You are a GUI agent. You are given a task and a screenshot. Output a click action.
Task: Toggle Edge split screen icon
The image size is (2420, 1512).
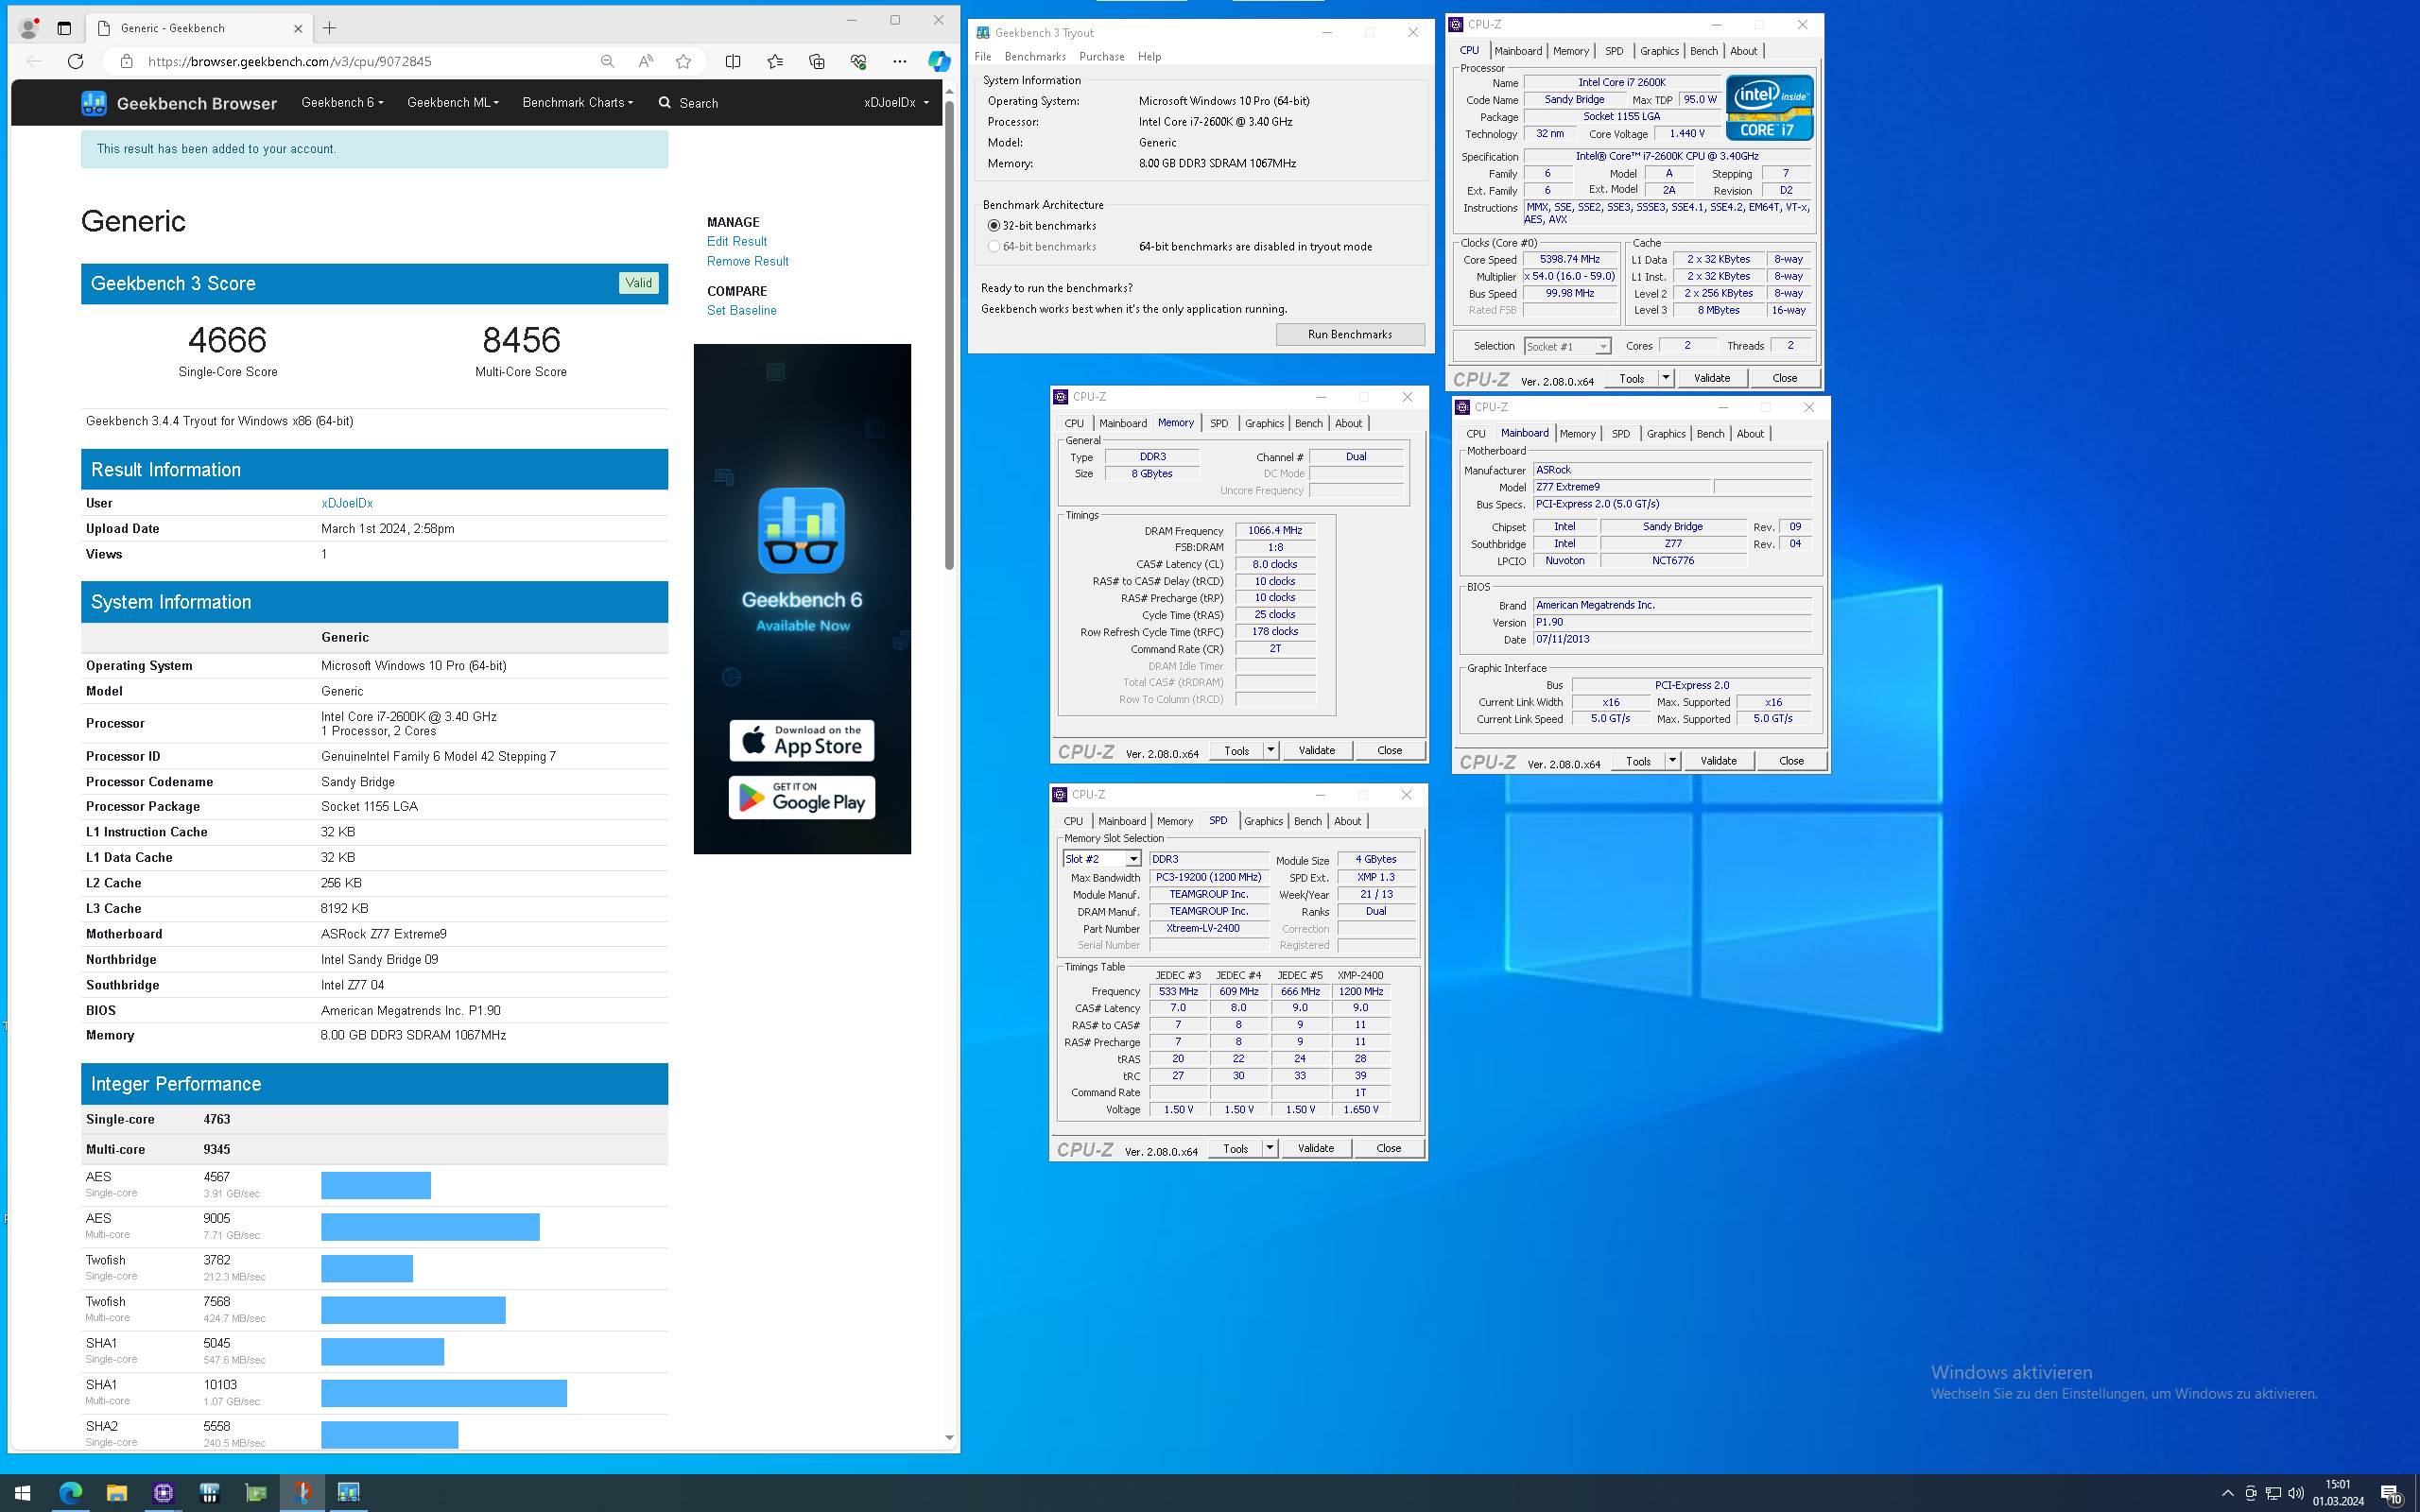click(733, 61)
